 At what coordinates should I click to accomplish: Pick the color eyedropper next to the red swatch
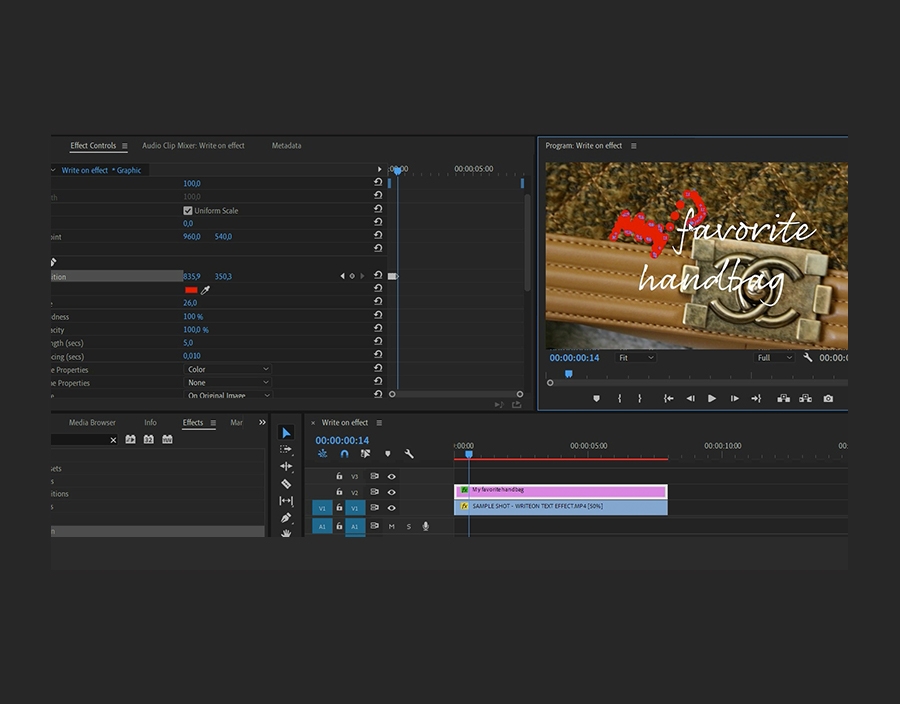tap(205, 290)
